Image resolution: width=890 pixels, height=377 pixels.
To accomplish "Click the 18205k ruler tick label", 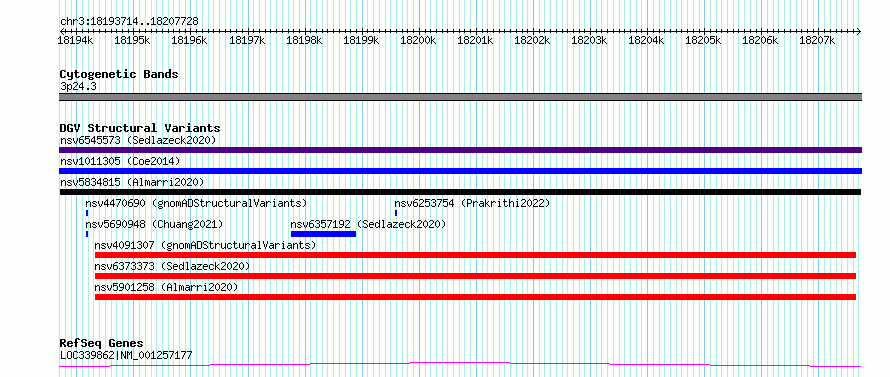I will tap(703, 40).
